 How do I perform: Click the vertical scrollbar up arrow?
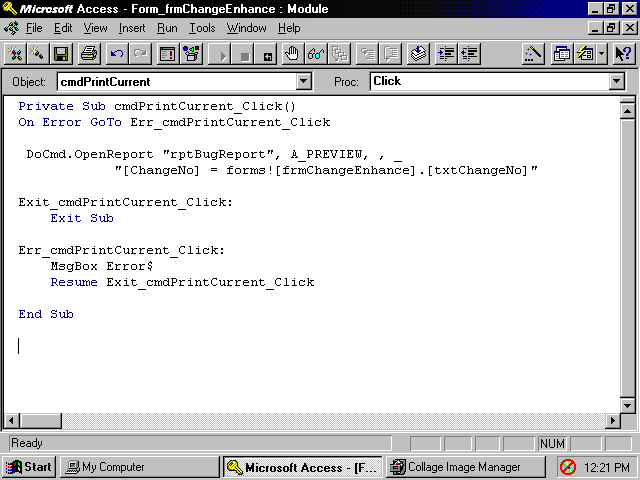click(x=627, y=111)
